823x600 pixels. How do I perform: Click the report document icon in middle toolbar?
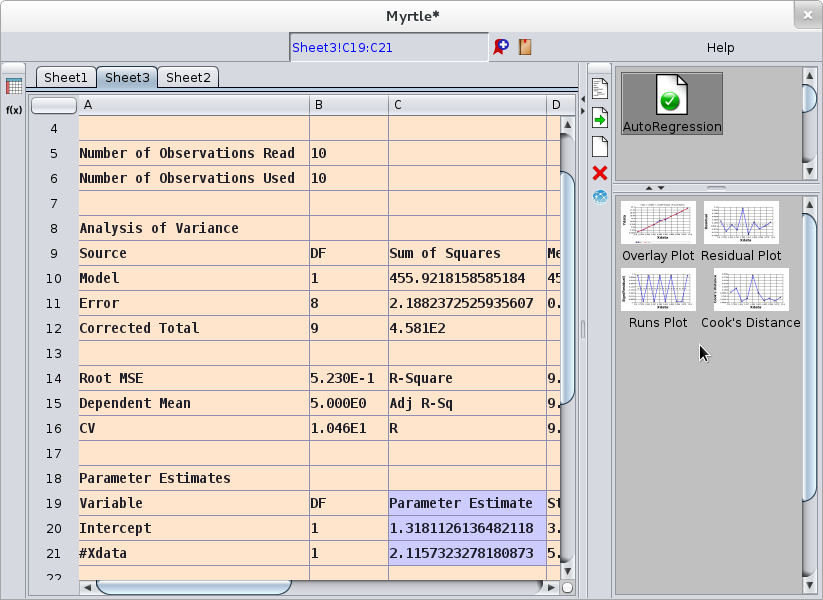coord(598,88)
